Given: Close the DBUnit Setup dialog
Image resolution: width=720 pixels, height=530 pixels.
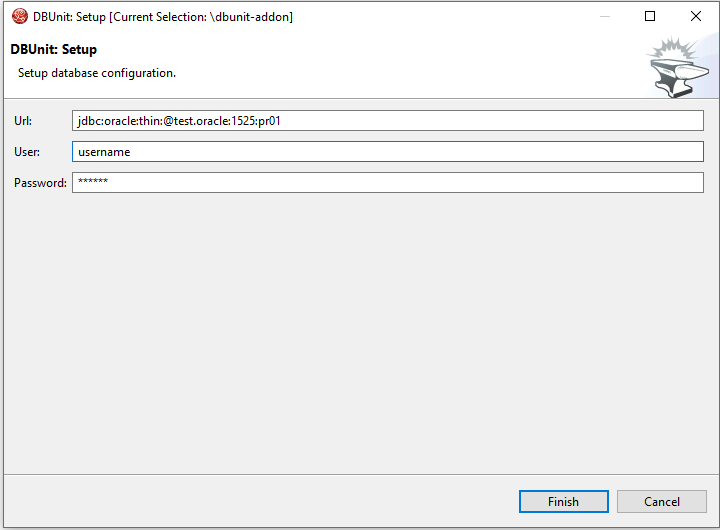Looking at the screenshot, I should click(x=696, y=16).
